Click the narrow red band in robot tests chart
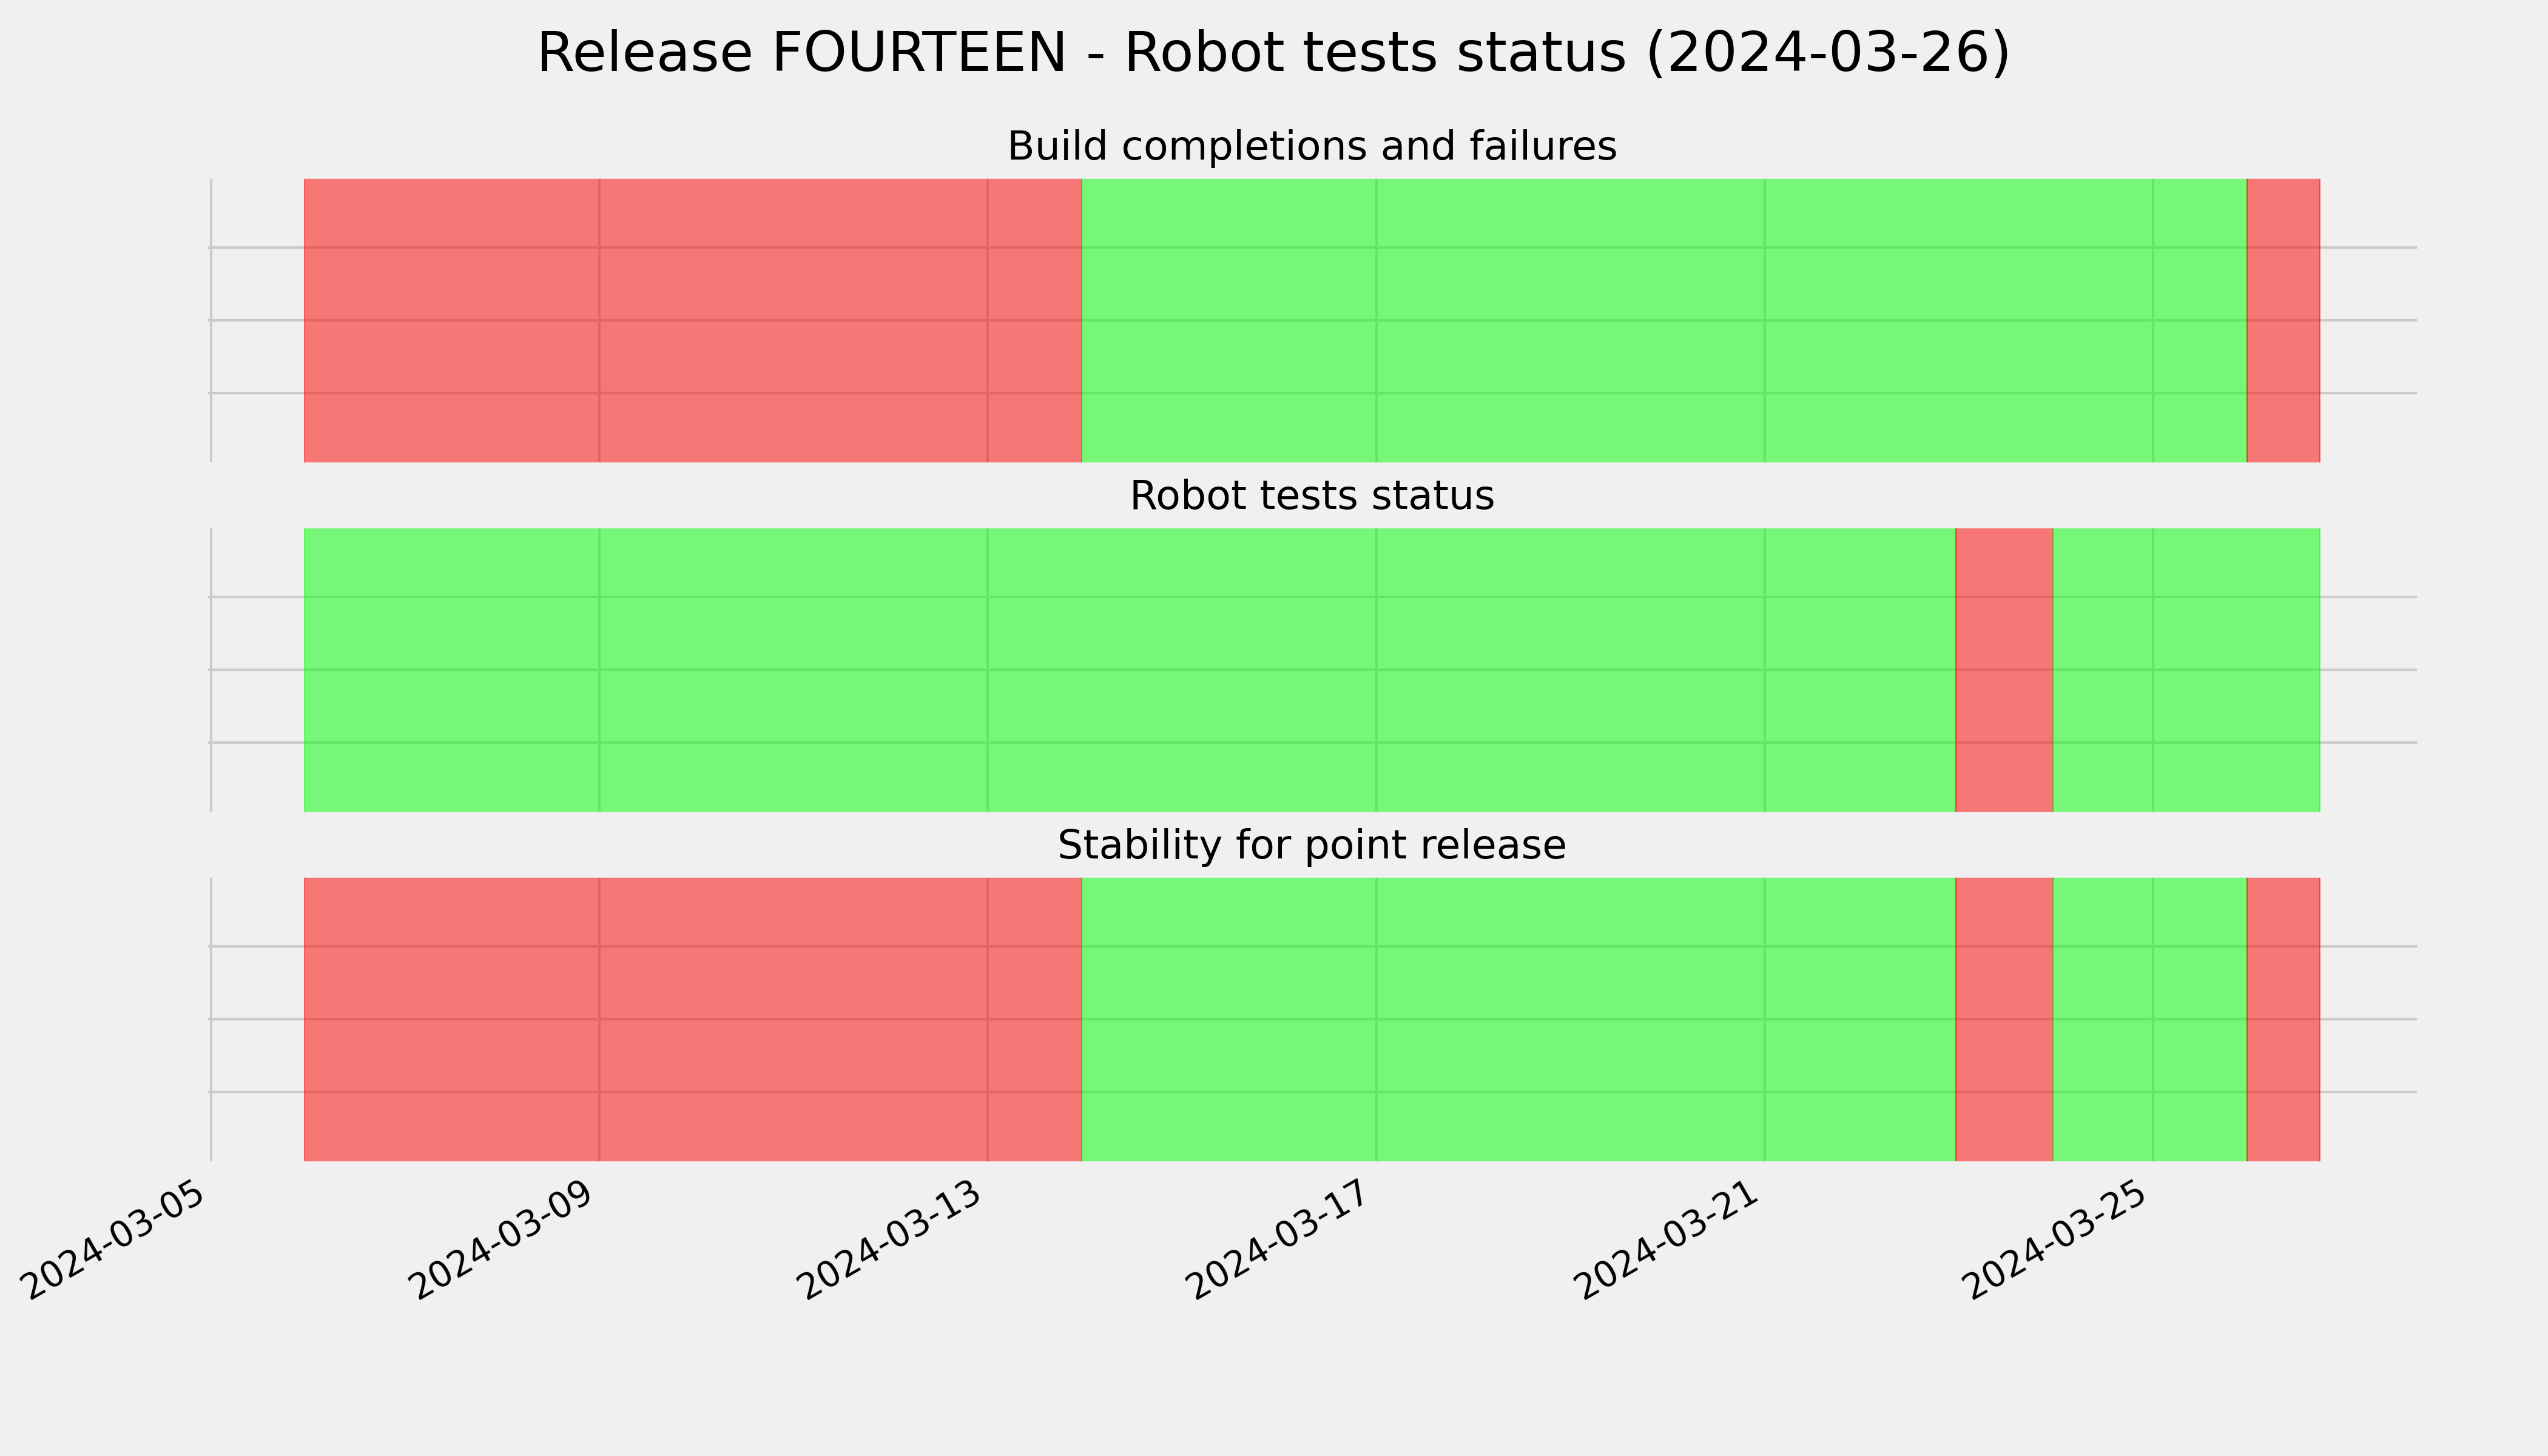2548x1456 pixels. click(x=2004, y=670)
